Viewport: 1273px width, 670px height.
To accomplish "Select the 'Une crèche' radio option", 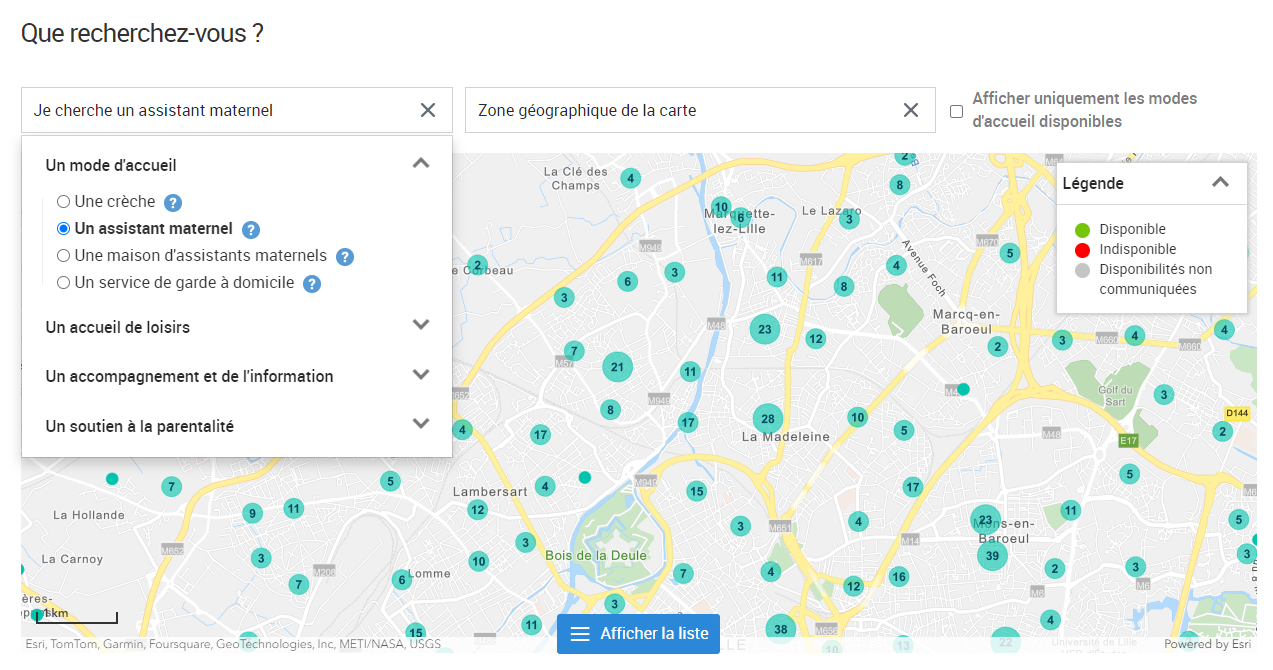I will pyautogui.click(x=64, y=202).
